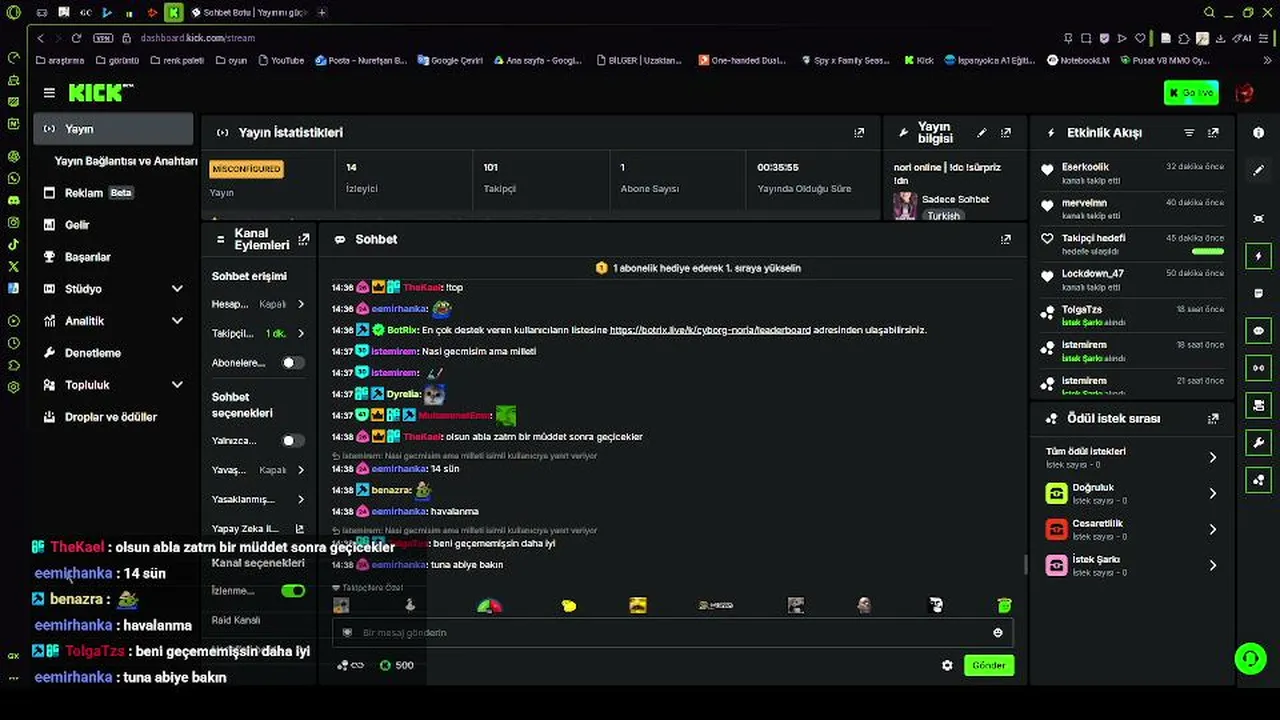Screen dimensions: 1280x720
Task: Expand the İstek Şarkı reward requests
Action: tap(1131, 565)
